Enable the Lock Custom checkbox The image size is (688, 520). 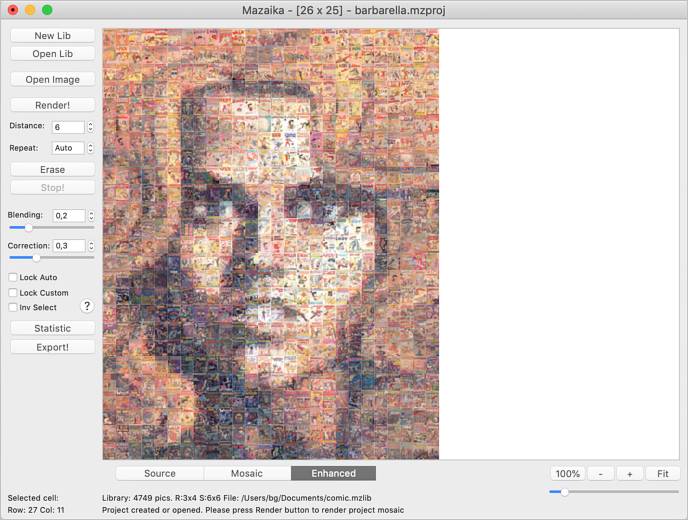tap(13, 293)
